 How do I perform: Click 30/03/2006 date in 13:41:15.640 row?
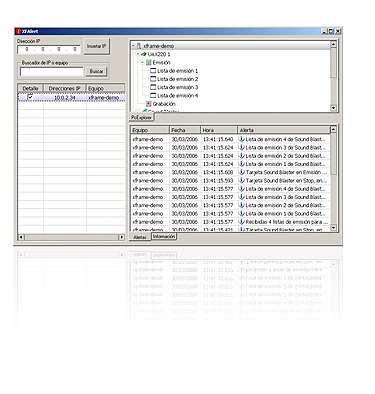(x=185, y=139)
